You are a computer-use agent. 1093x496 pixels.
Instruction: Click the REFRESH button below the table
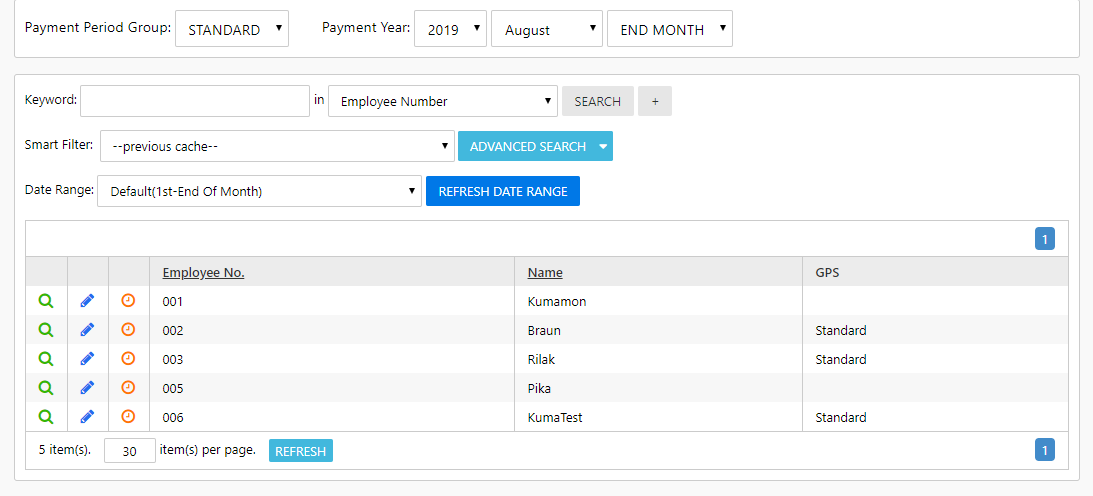tap(300, 451)
